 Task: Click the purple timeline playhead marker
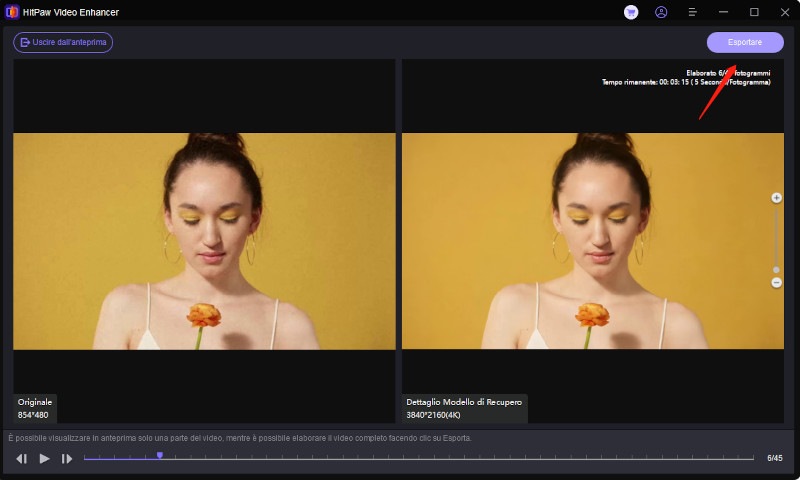tap(159, 456)
